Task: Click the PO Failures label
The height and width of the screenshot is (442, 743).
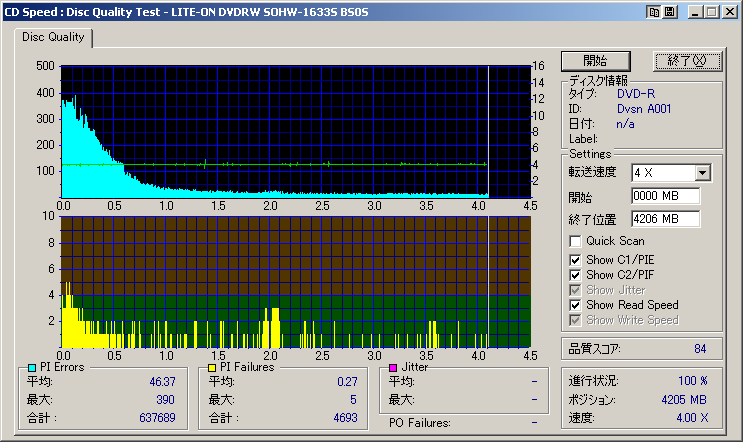Action: pos(419,423)
